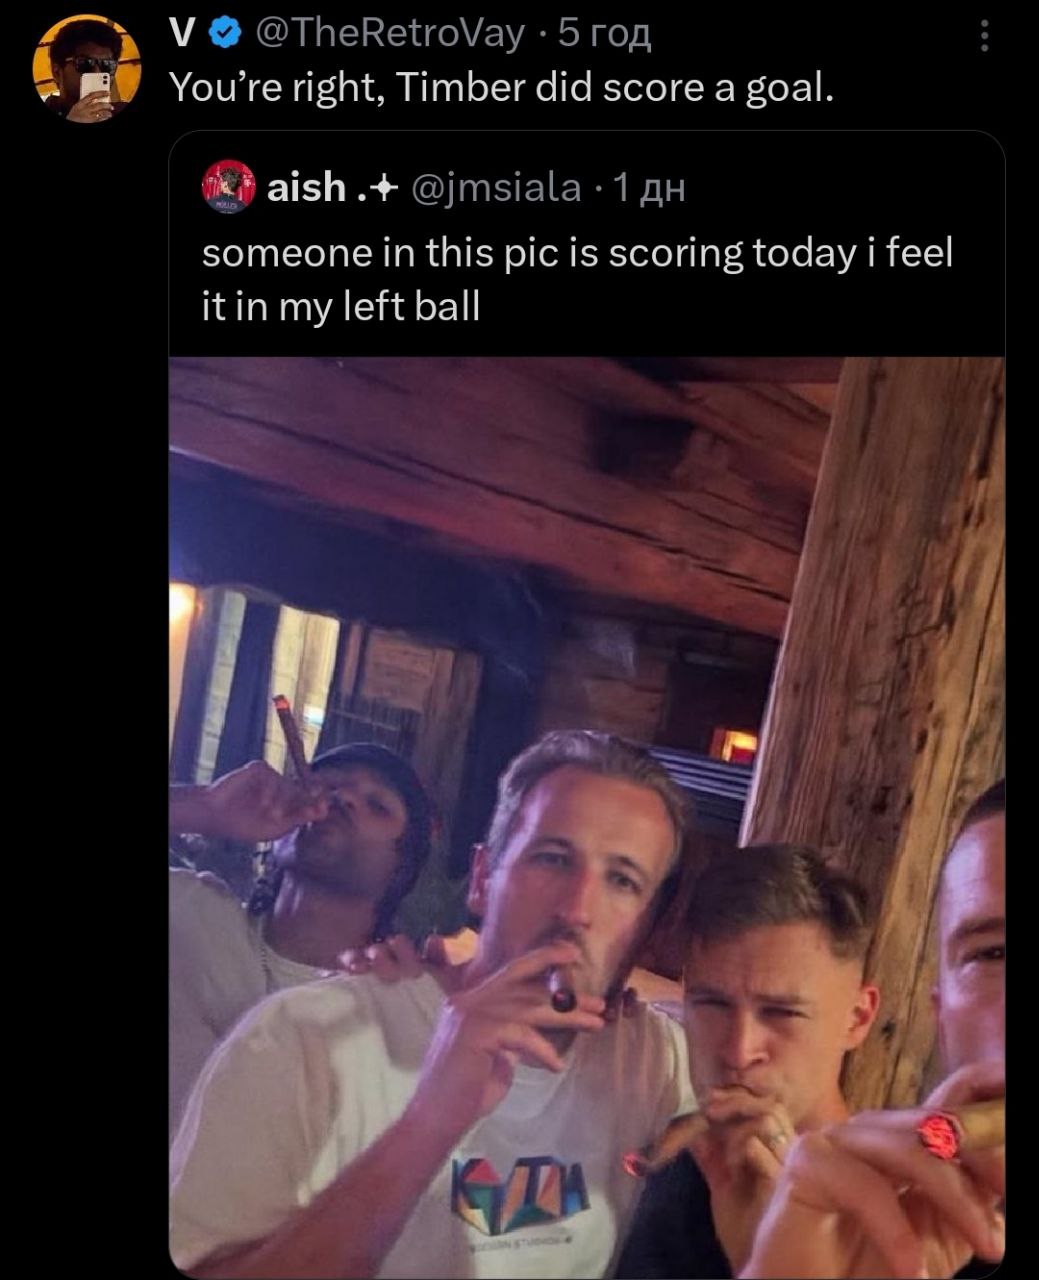Click the "aish" display name
Screen dimensions: 1039x1280
(306, 187)
